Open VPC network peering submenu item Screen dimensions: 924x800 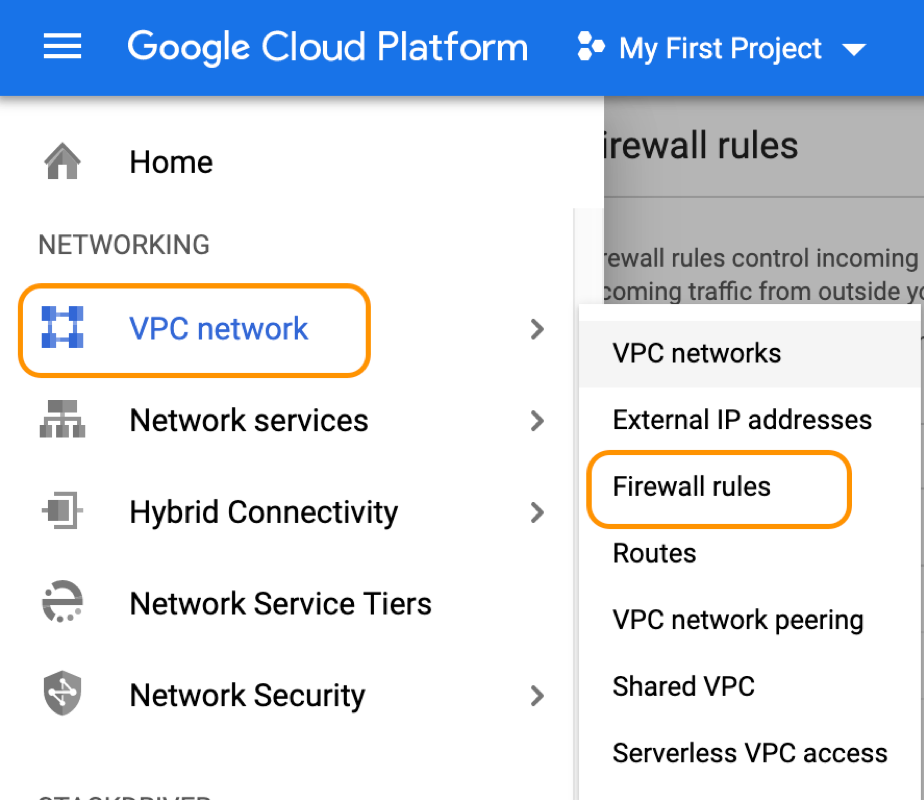coord(737,620)
